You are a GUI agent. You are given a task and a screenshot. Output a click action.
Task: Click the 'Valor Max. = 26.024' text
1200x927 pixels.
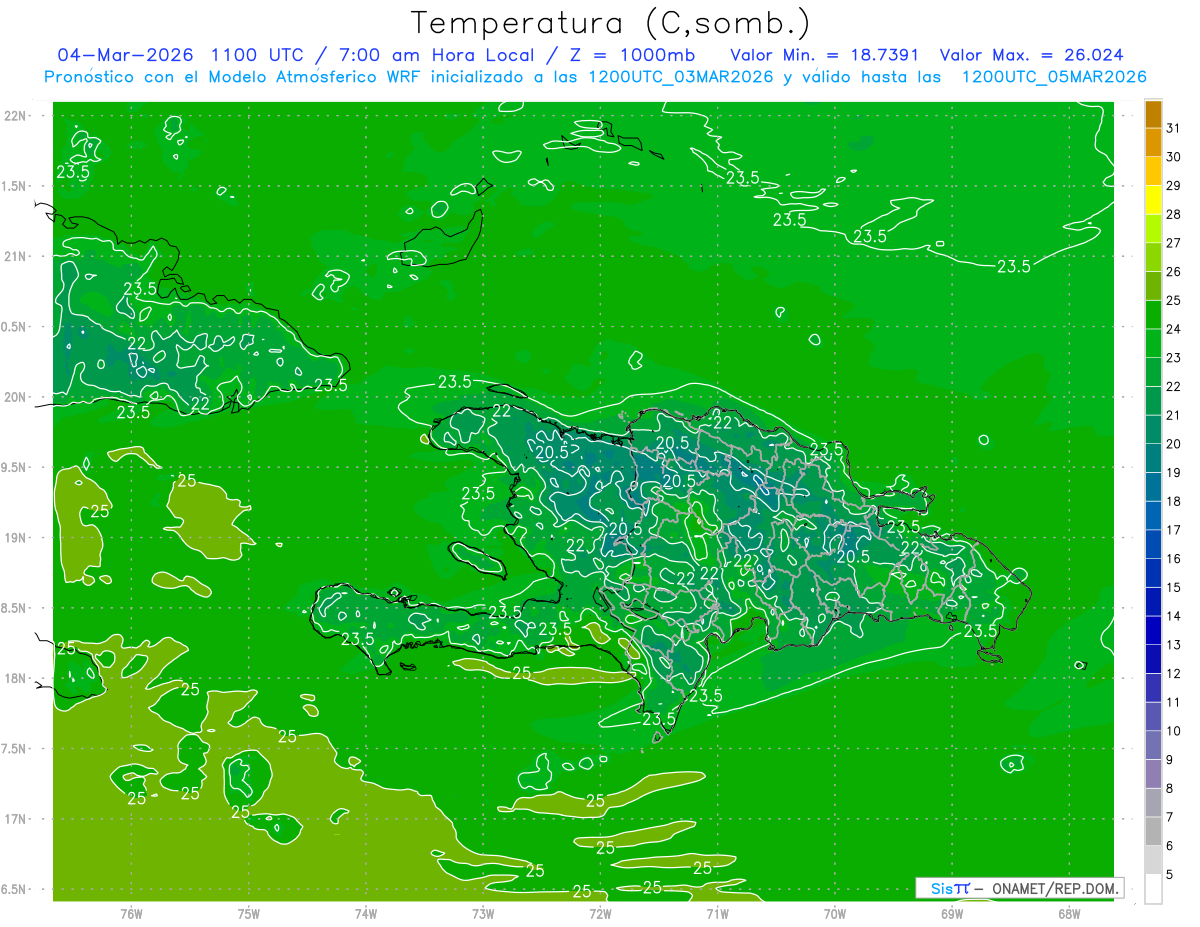(1031, 54)
